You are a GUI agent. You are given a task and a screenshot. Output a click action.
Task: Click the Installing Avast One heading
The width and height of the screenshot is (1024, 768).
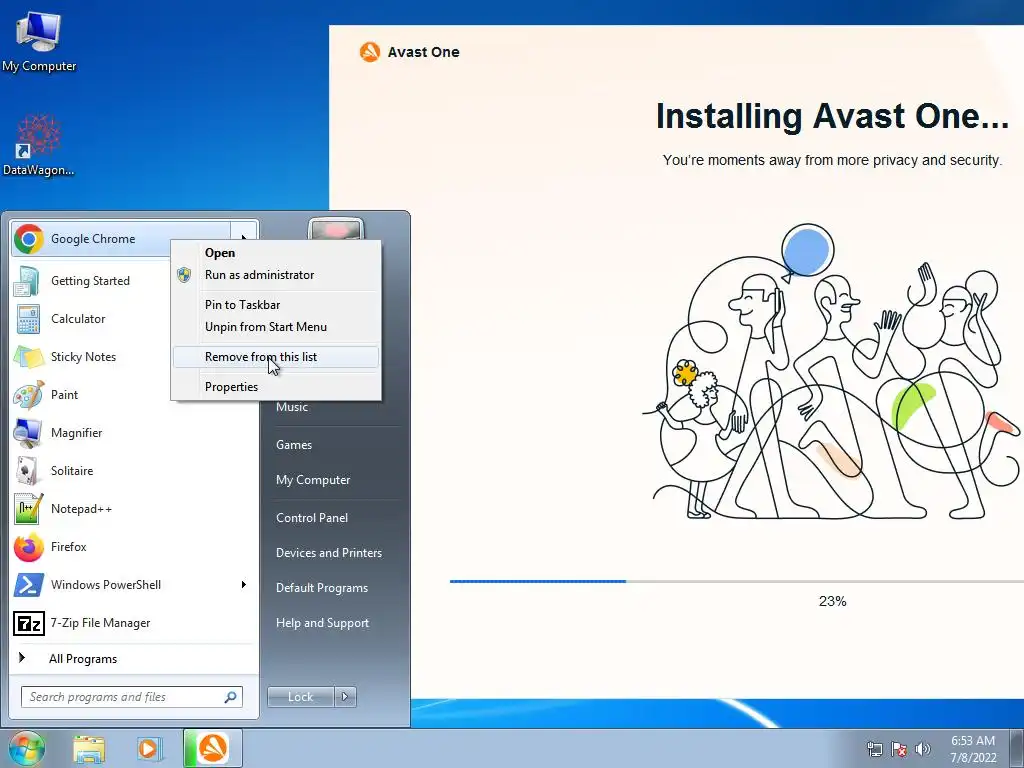coord(832,116)
